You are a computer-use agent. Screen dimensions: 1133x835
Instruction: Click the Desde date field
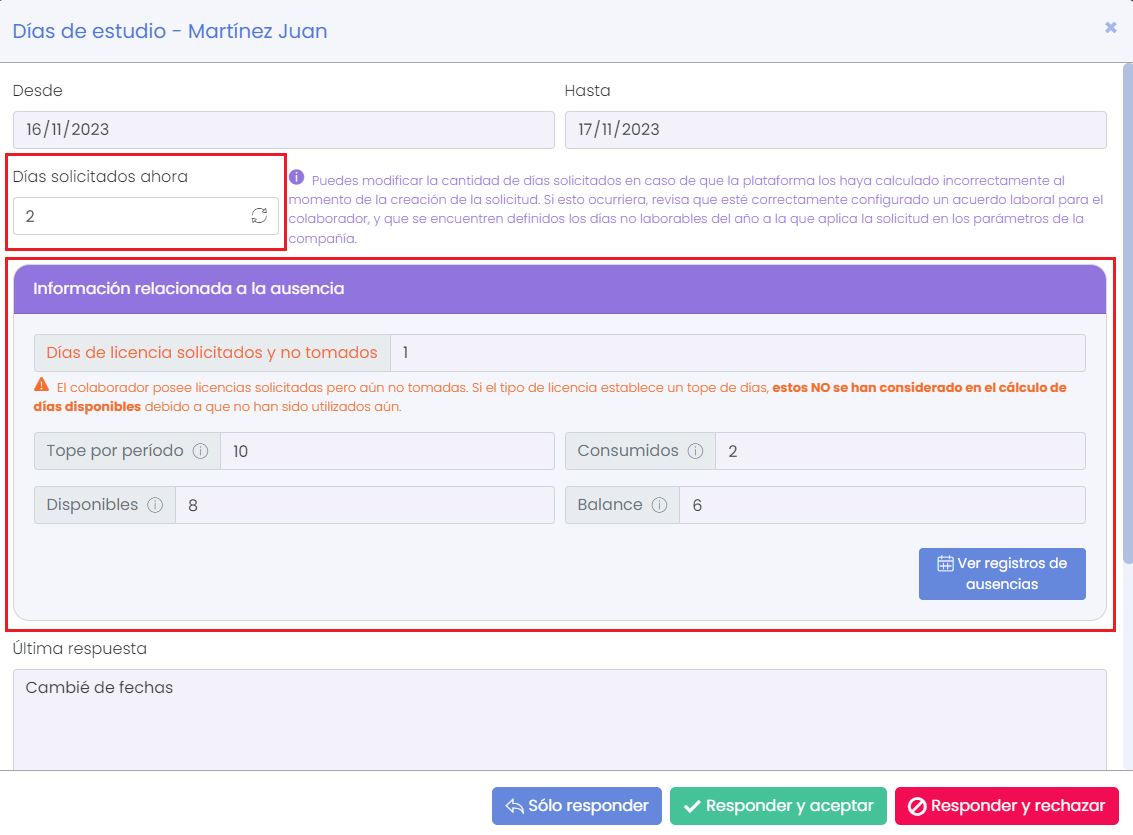pyautogui.click(x=283, y=130)
